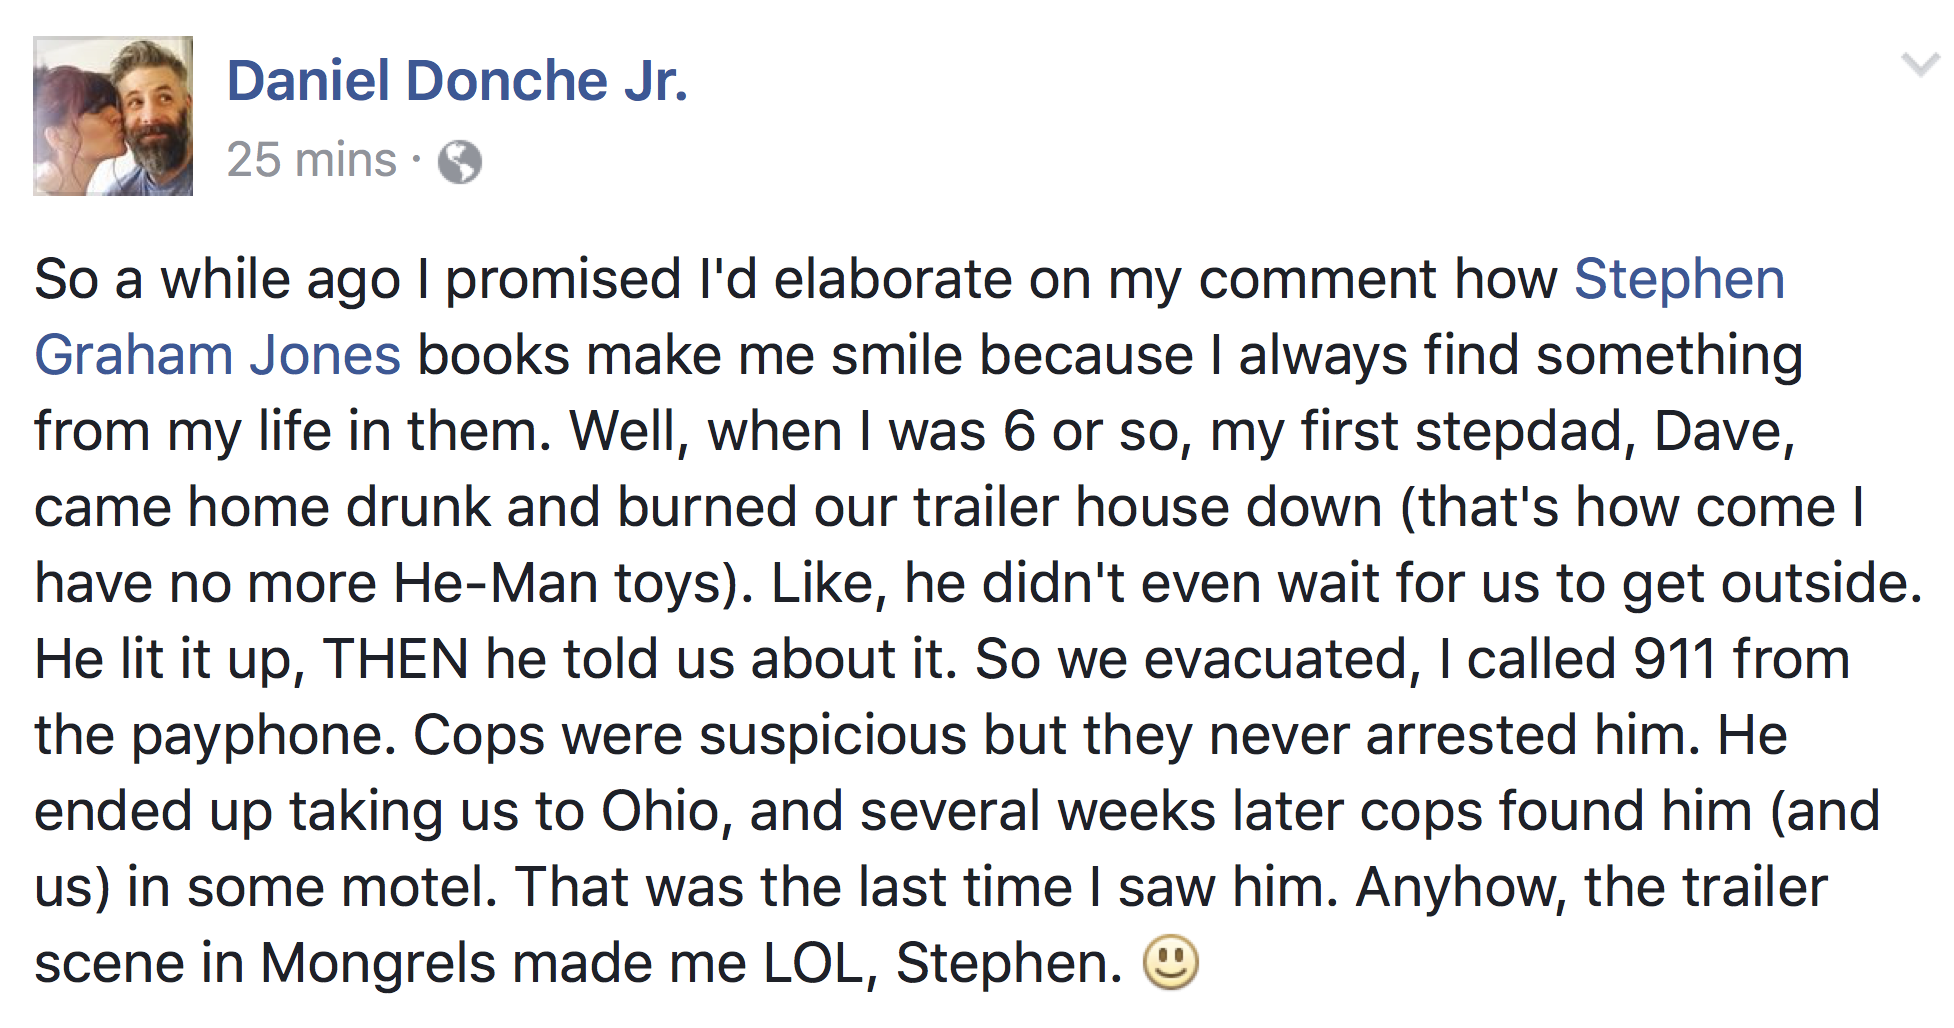Click the globe public audience icon
Image resolution: width=1954 pixels, height=1028 pixels.
point(460,162)
